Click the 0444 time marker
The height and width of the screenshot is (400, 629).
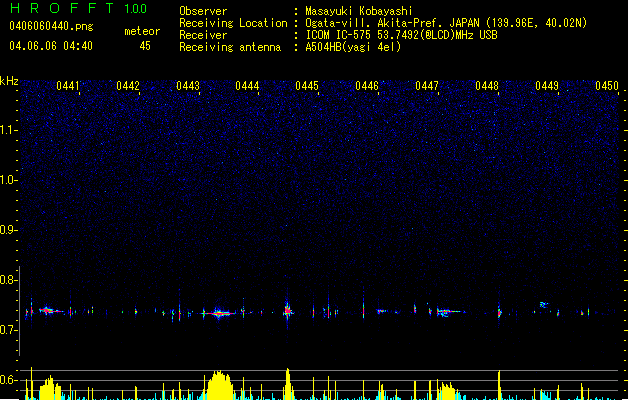tap(247, 86)
